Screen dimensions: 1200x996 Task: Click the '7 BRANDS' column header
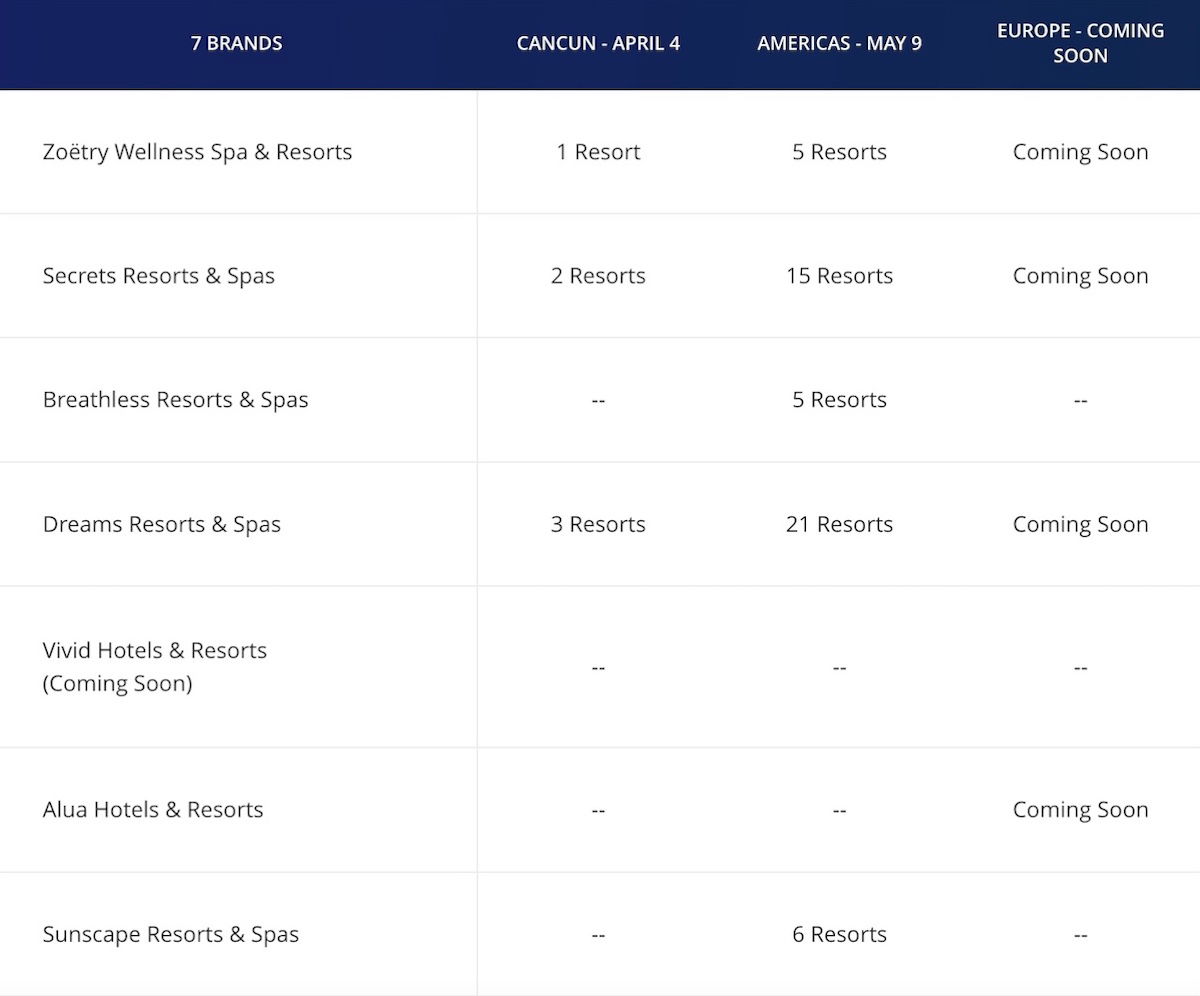click(x=237, y=43)
